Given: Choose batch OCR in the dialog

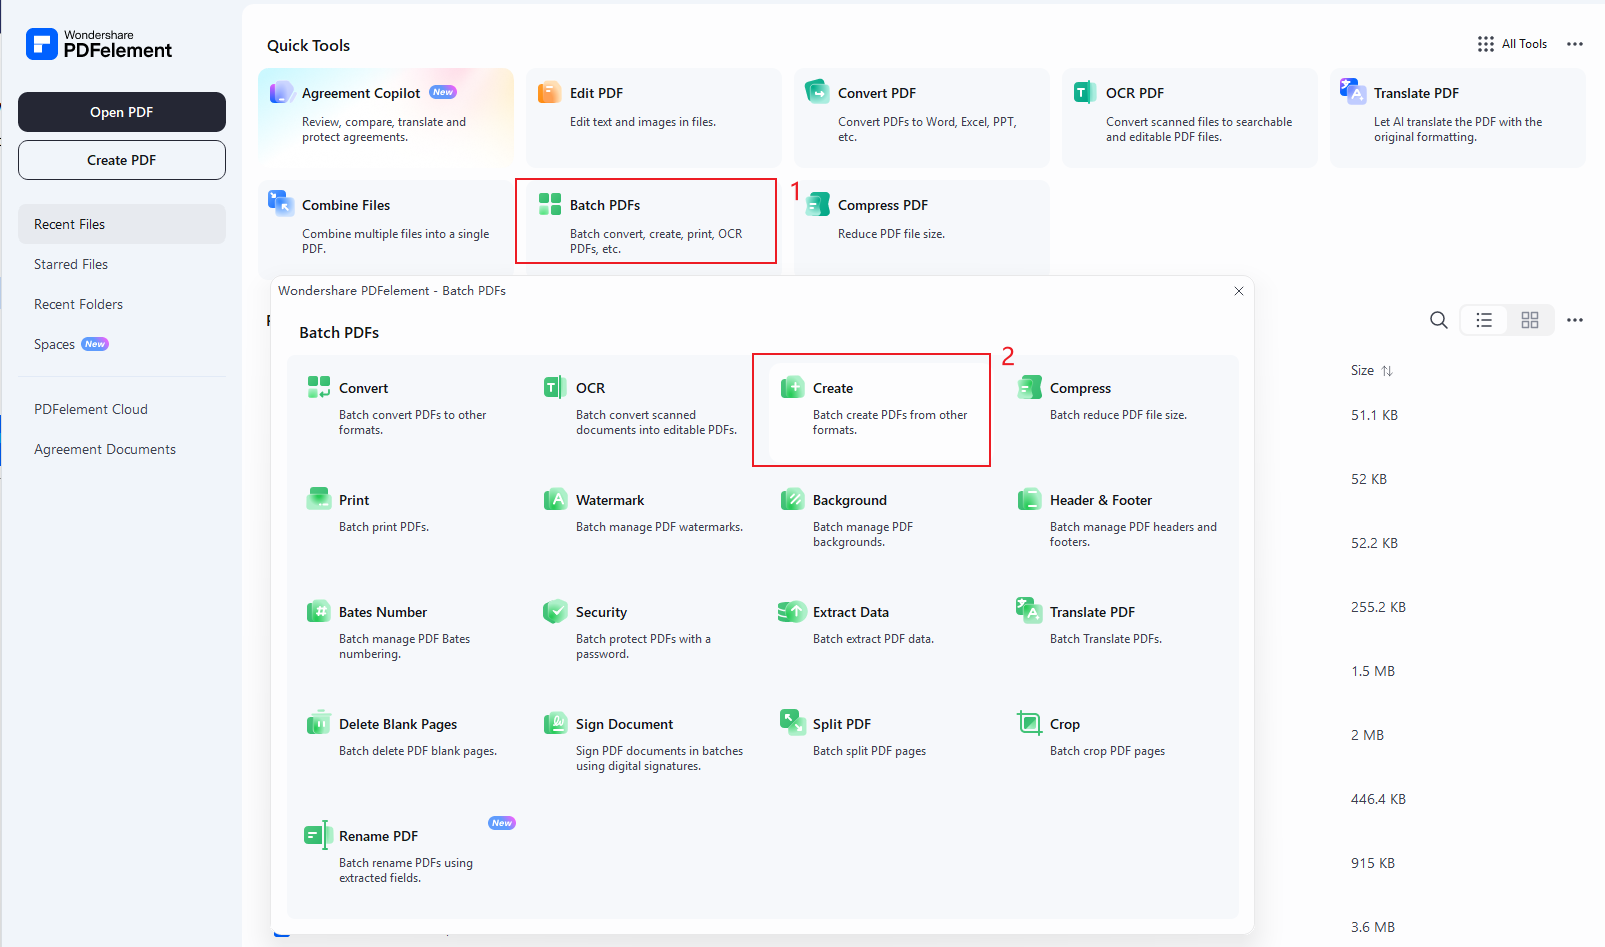Looking at the screenshot, I should pyautogui.click(x=642, y=410).
